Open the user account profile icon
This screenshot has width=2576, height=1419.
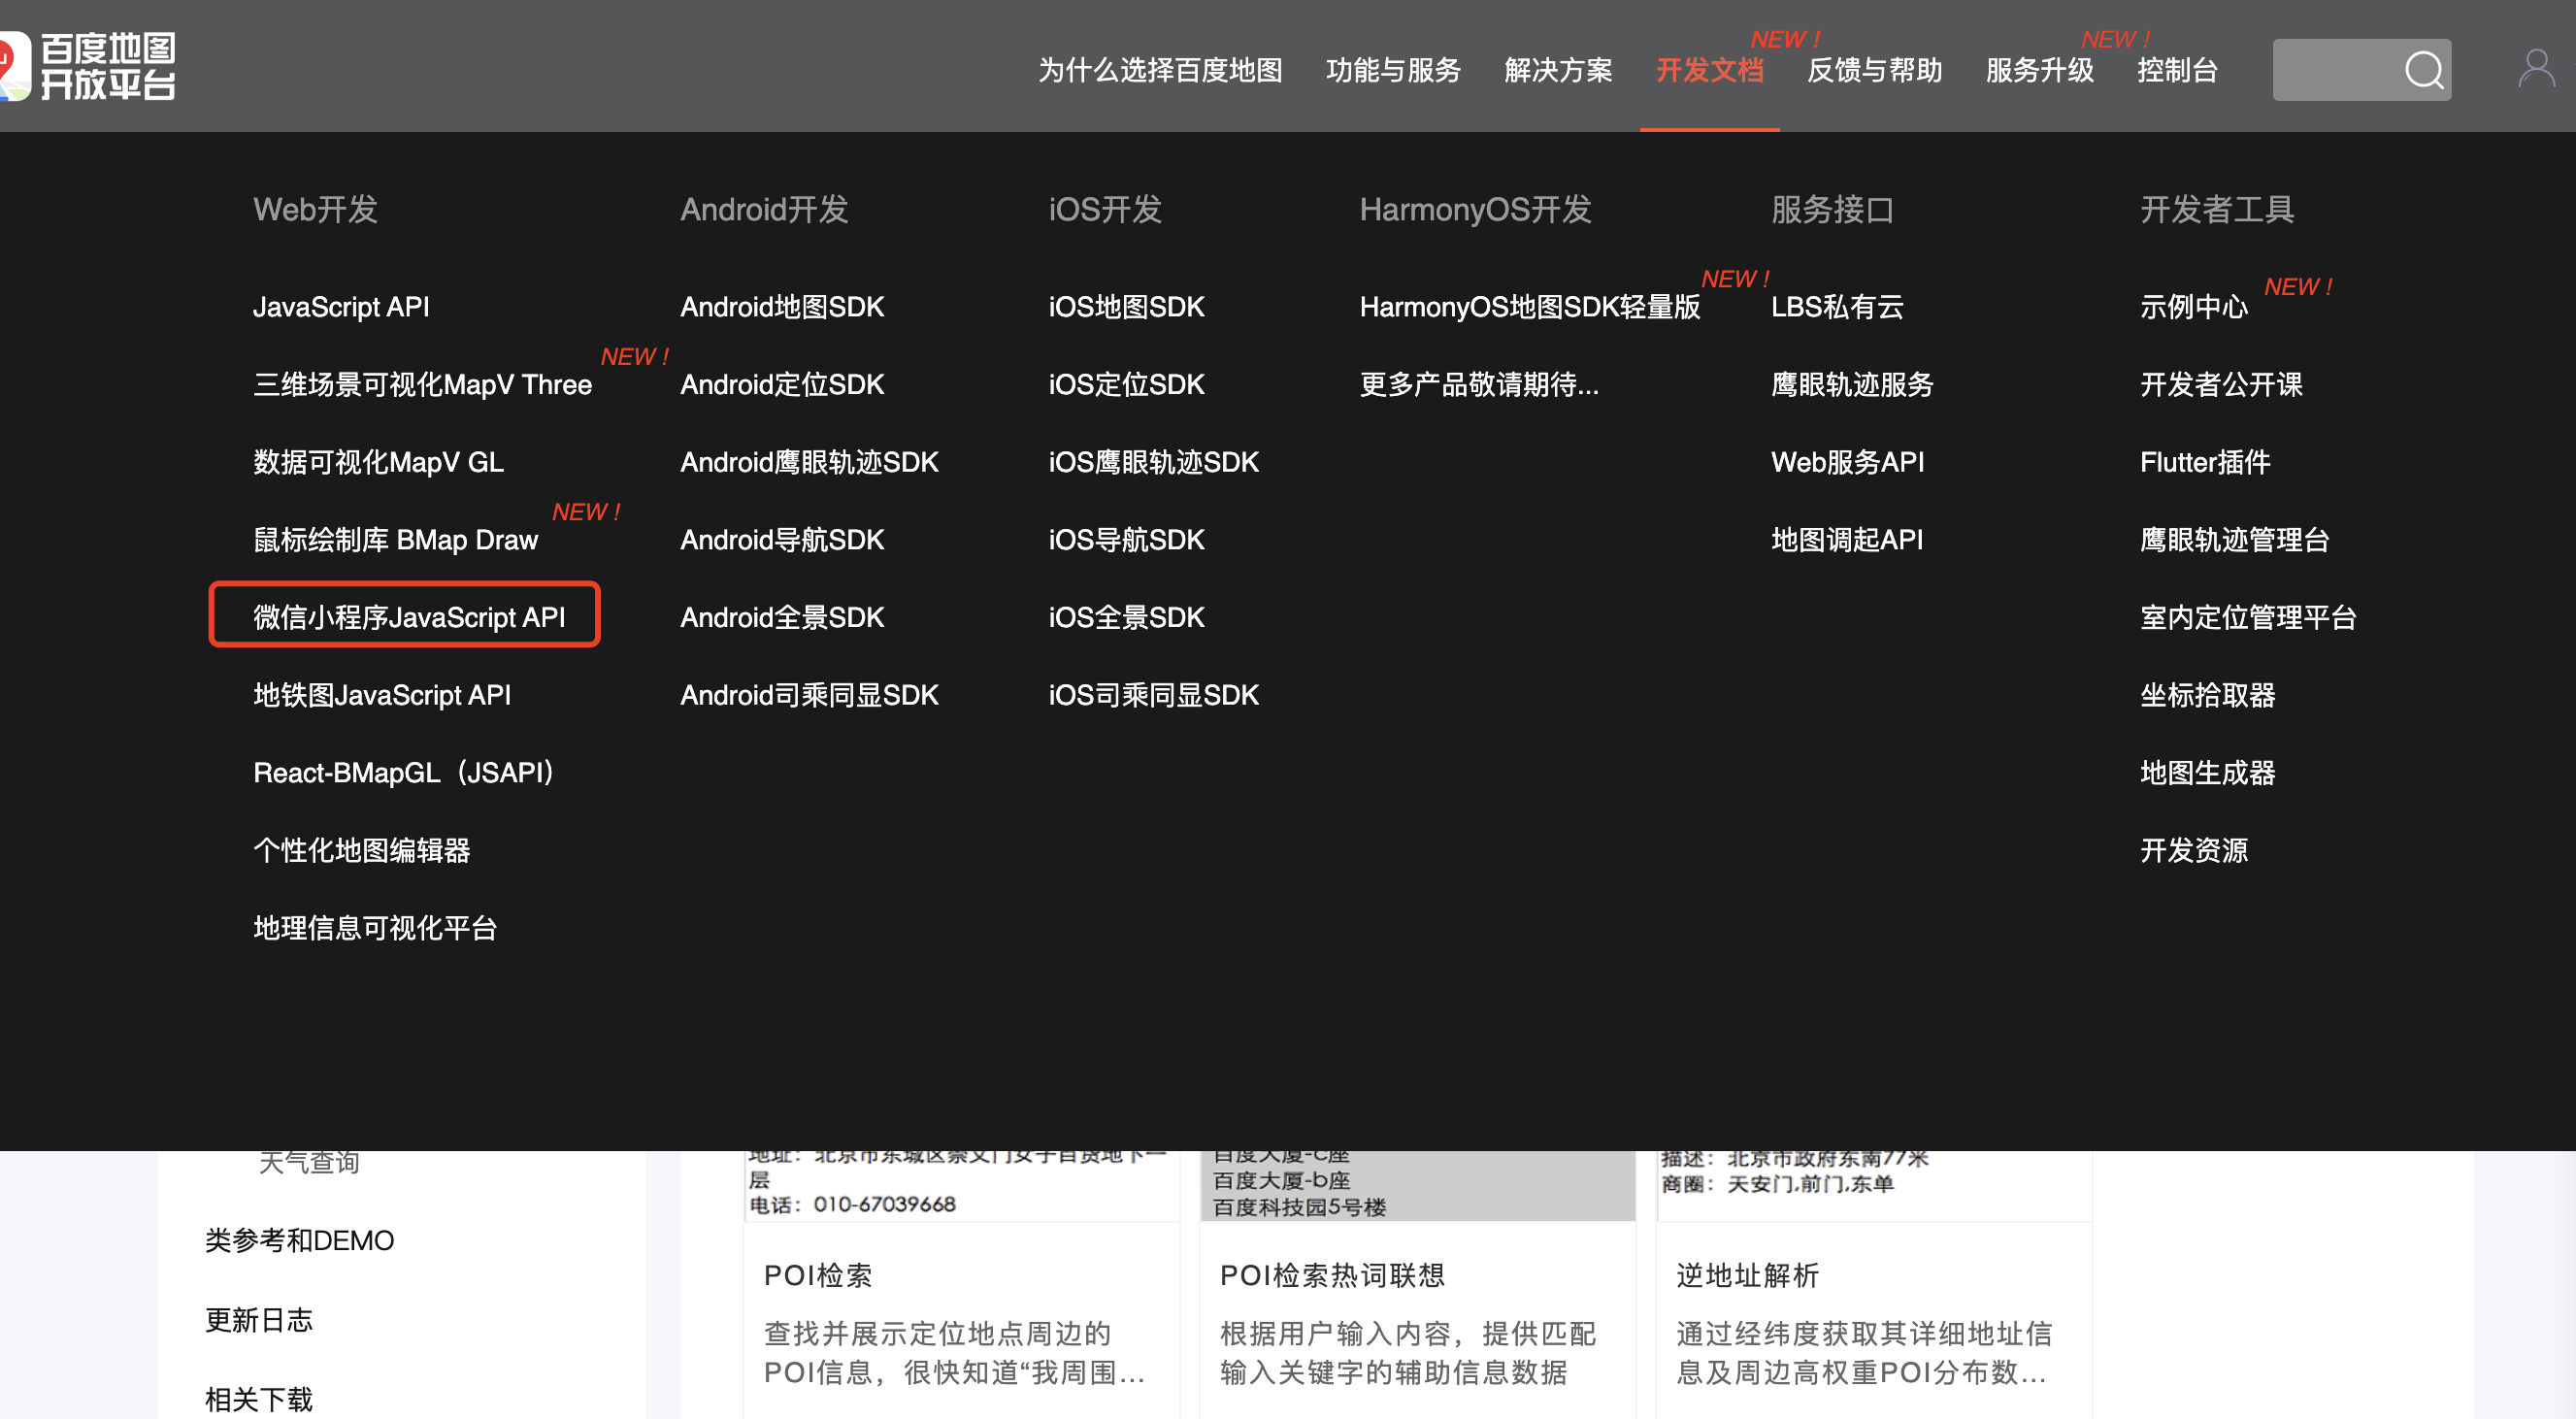[x=2536, y=70]
